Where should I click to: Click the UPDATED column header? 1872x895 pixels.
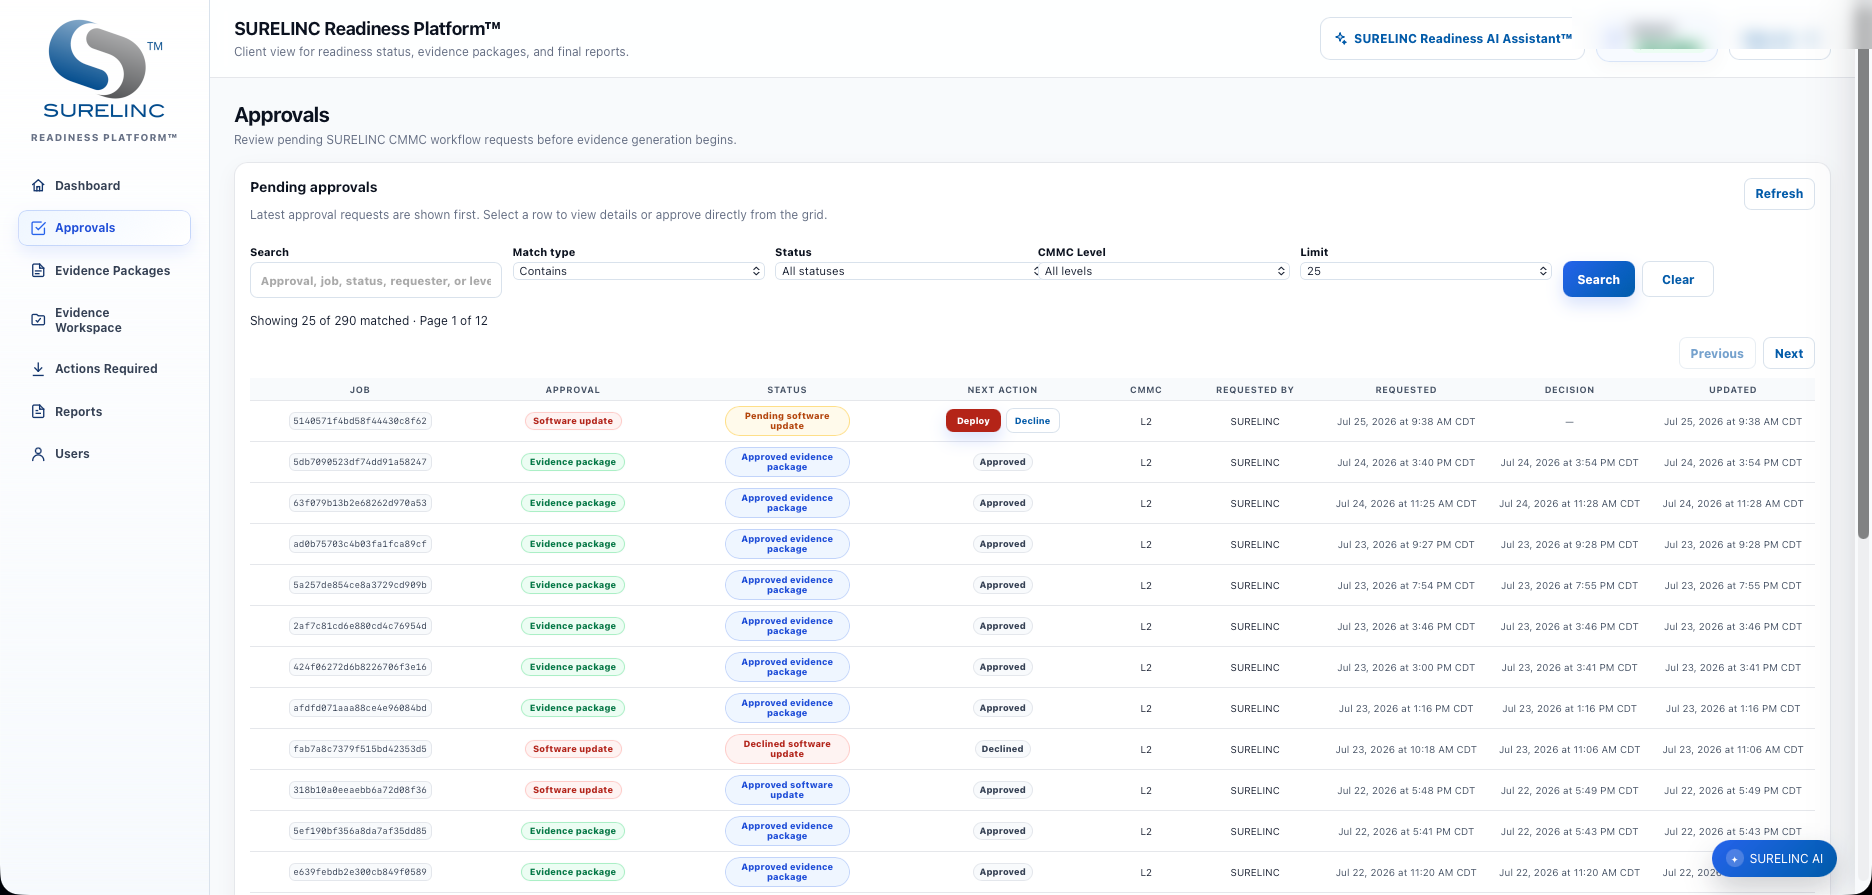point(1733,390)
